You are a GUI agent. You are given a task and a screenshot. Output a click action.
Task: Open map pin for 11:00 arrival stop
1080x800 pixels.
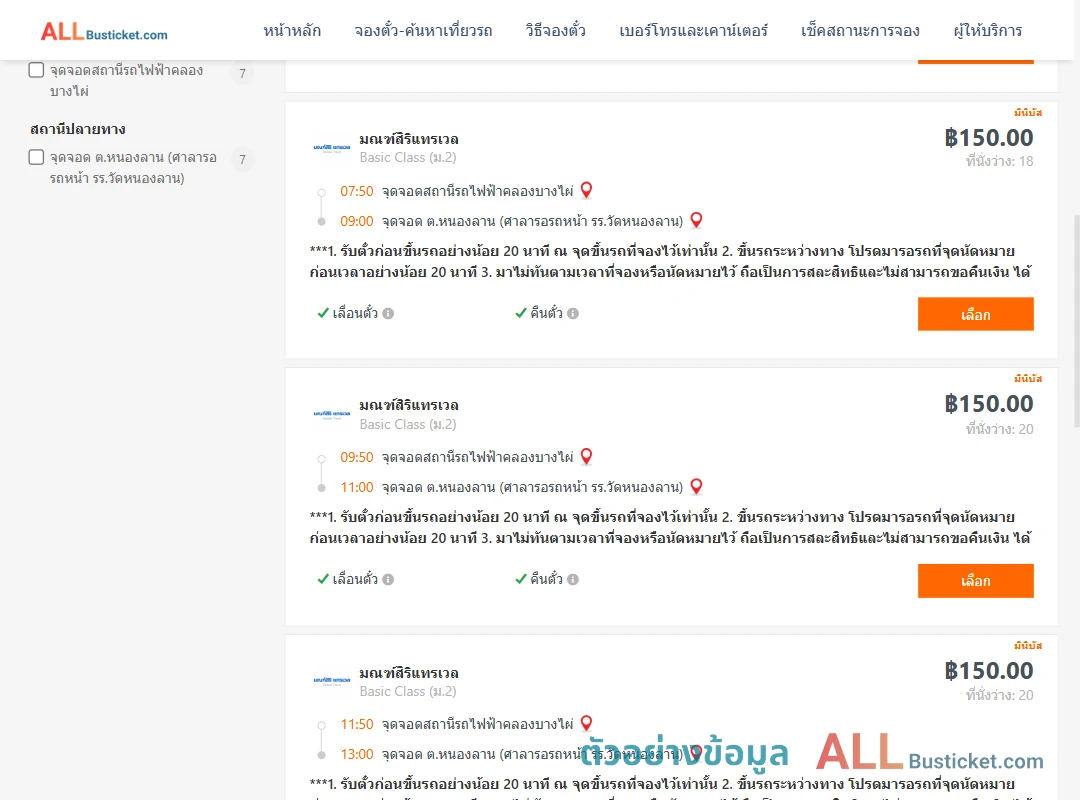(696, 486)
